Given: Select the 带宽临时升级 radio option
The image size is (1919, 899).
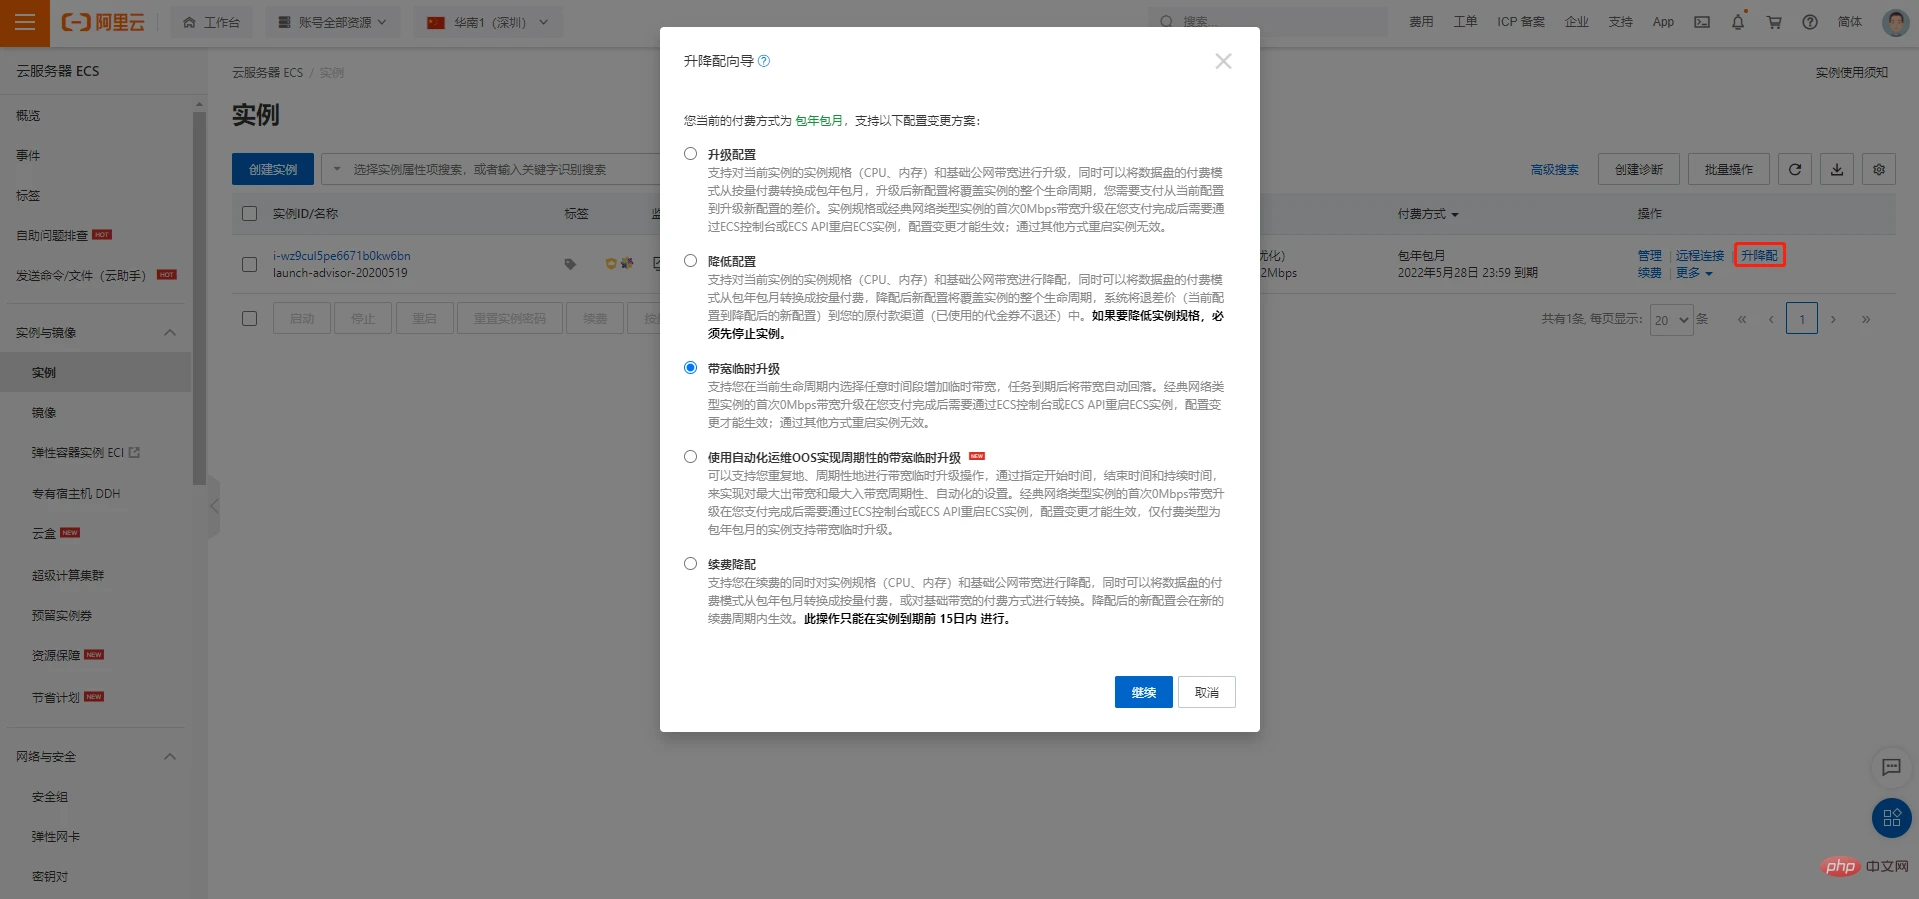Looking at the screenshot, I should tap(690, 368).
